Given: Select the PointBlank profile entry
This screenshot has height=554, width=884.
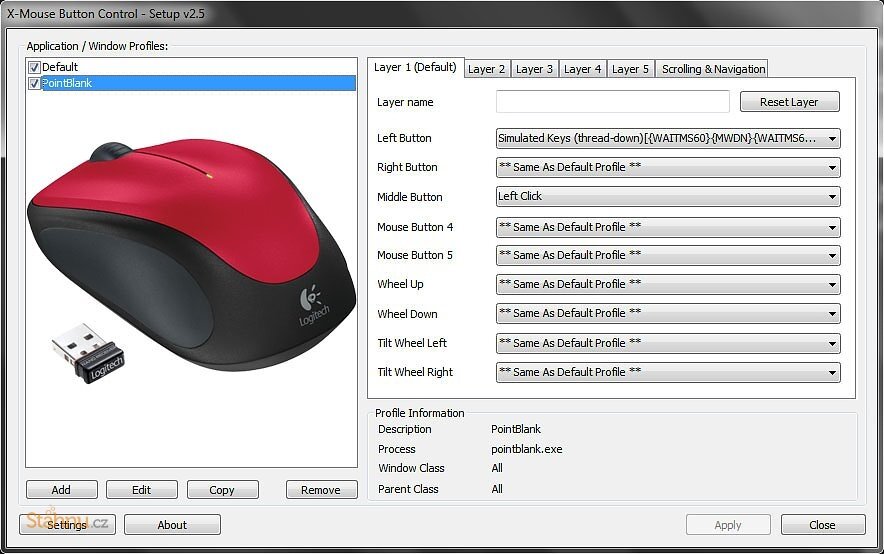Looking at the screenshot, I should pos(192,83).
